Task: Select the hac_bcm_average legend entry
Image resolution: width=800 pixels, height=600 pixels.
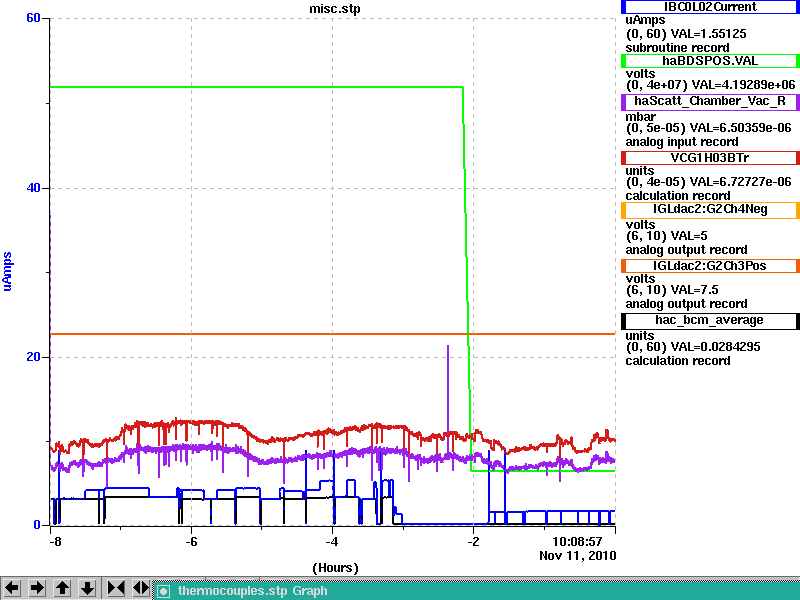Action: (710, 320)
